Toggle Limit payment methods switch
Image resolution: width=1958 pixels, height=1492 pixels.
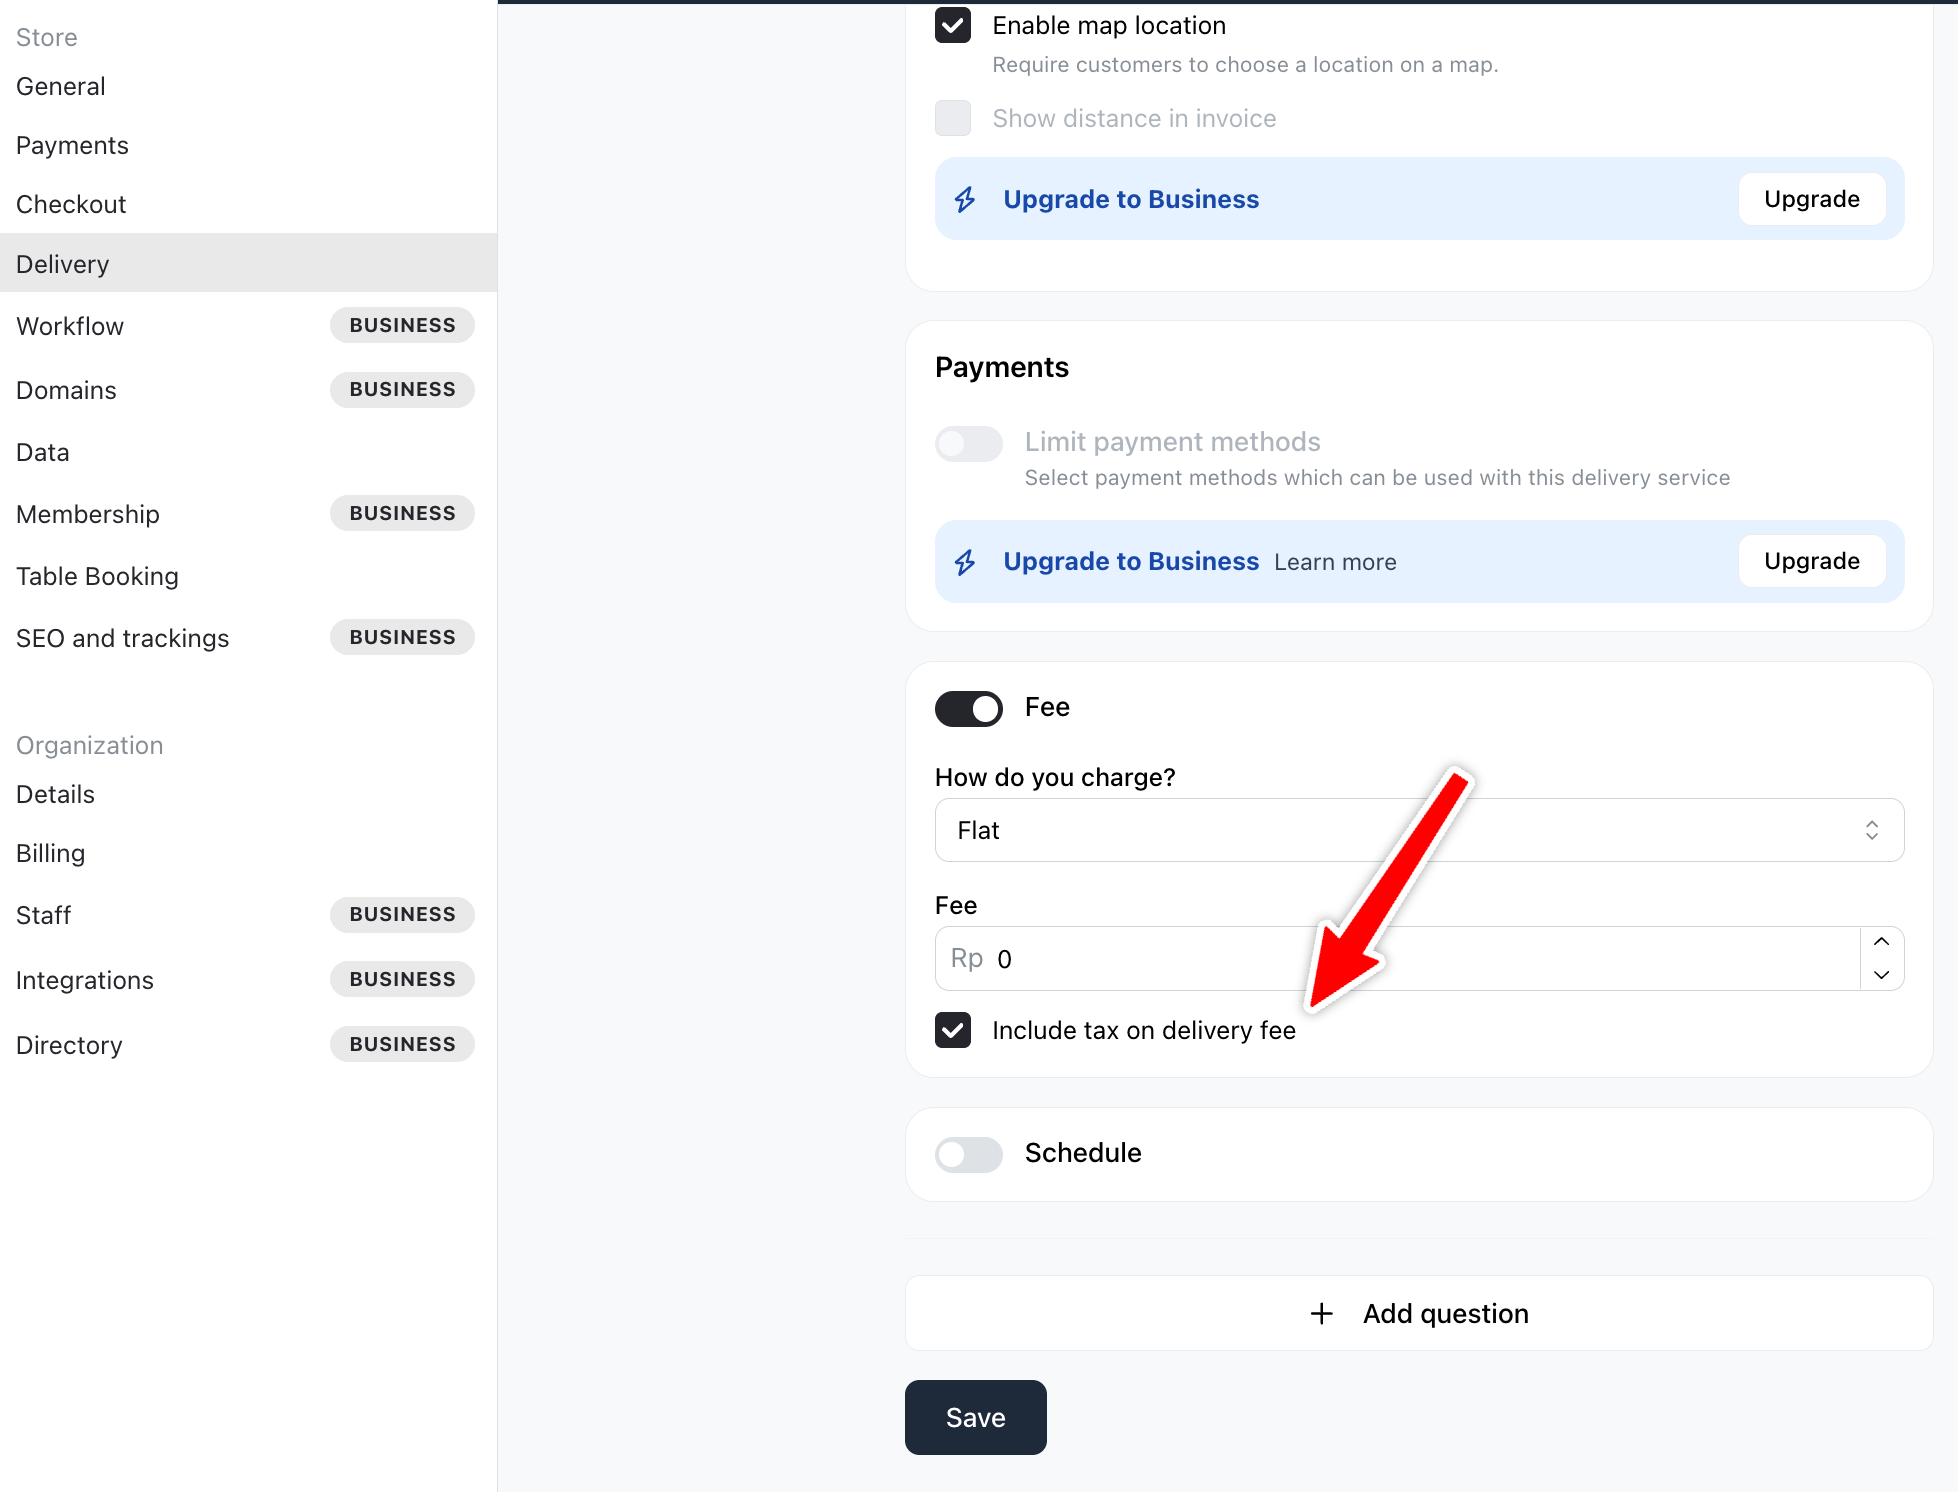pos(968,443)
